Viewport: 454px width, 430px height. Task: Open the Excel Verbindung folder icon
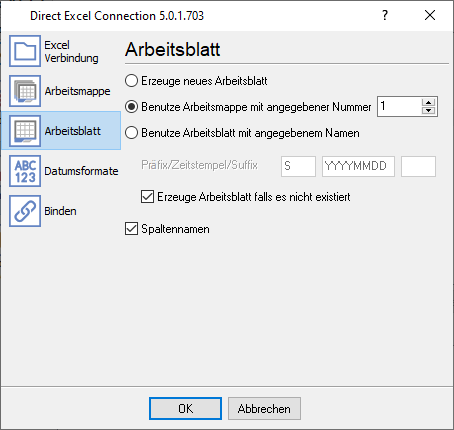(25, 51)
